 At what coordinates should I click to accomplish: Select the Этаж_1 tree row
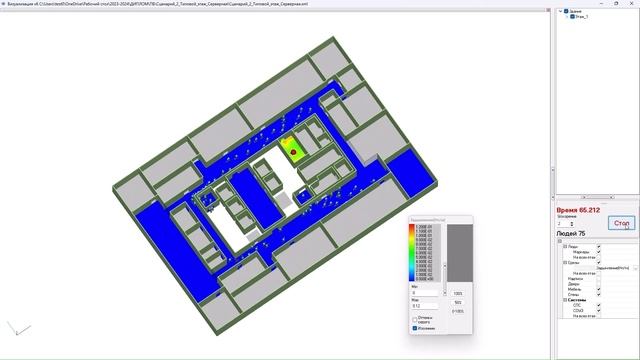coord(582,17)
